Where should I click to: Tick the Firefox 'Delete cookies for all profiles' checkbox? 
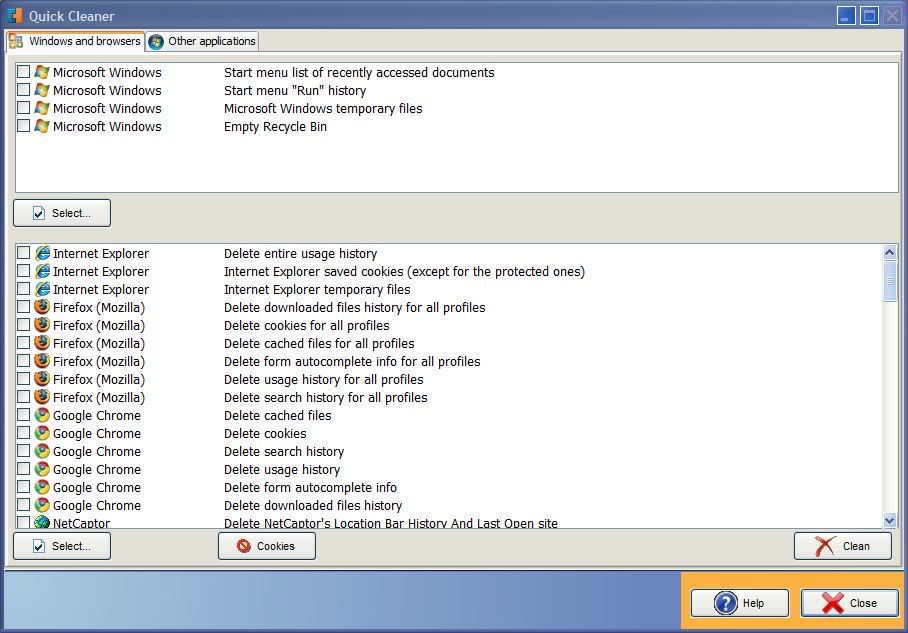23,325
